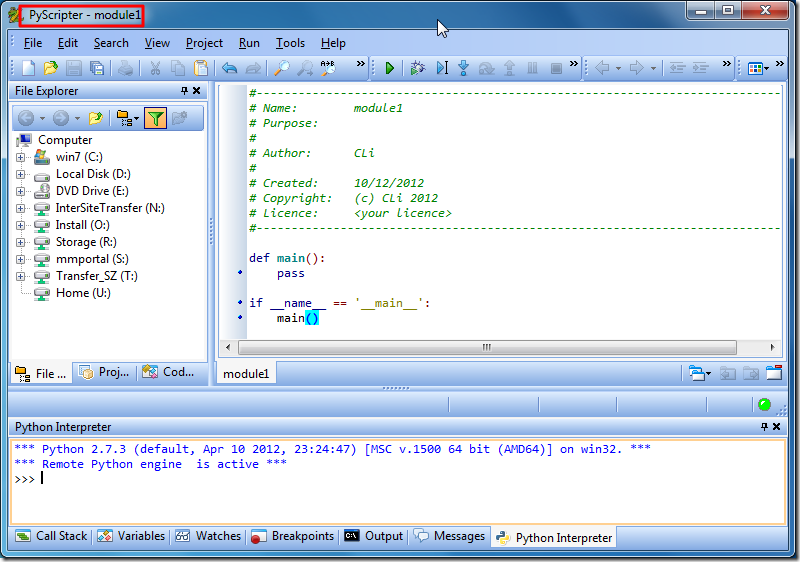Toggle pin on the File Explorer panel
This screenshot has width=800, height=562.
pos(184,91)
